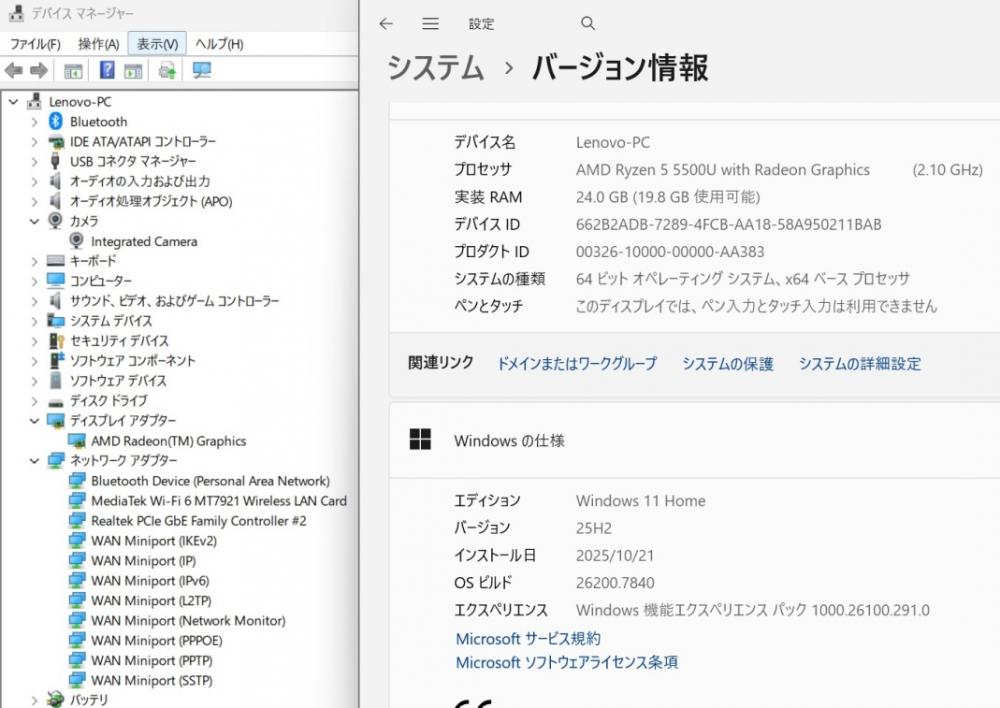Click the search magnifier icon in Settings

click(588, 24)
